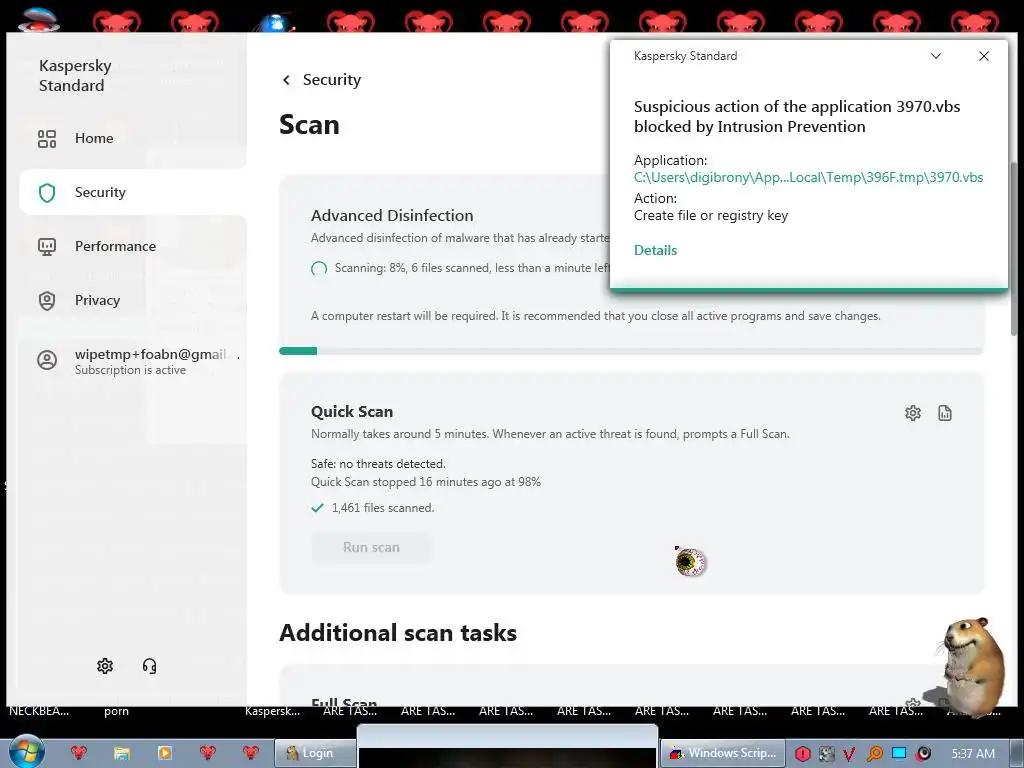This screenshot has width=1024, height=768.
Task: Click the Security shield icon
Action: coord(47,193)
